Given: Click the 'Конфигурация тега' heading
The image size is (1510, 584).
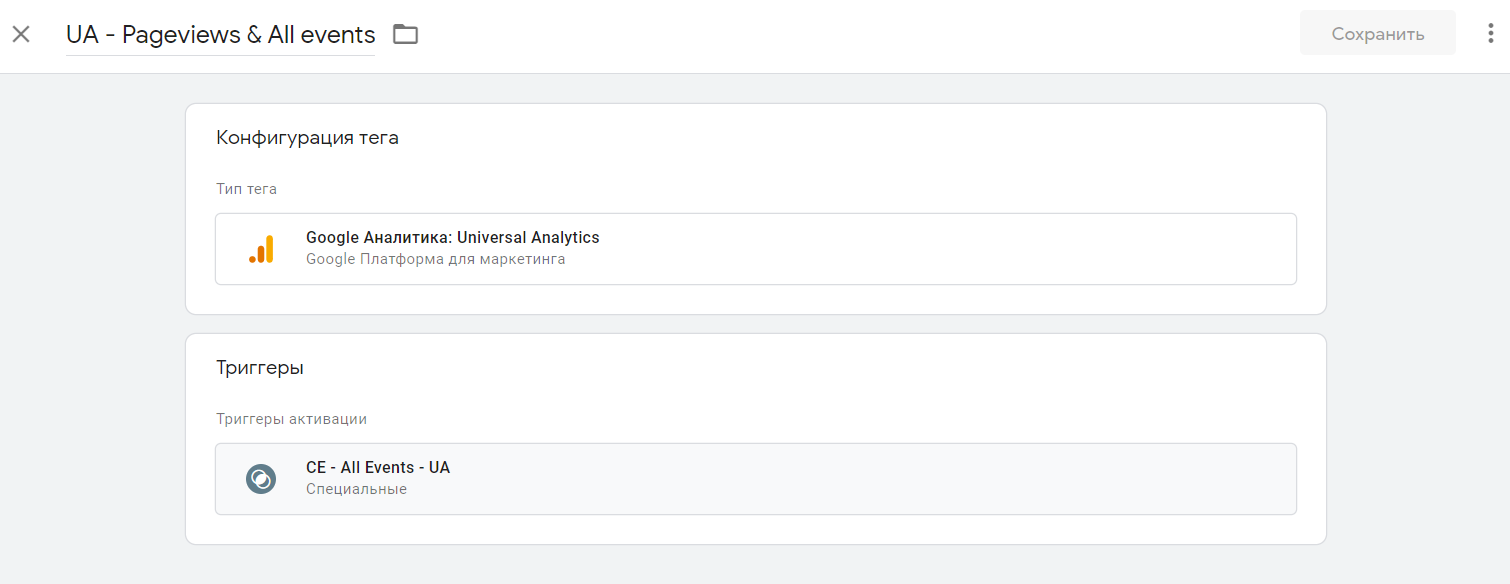Looking at the screenshot, I should [x=307, y=138].
